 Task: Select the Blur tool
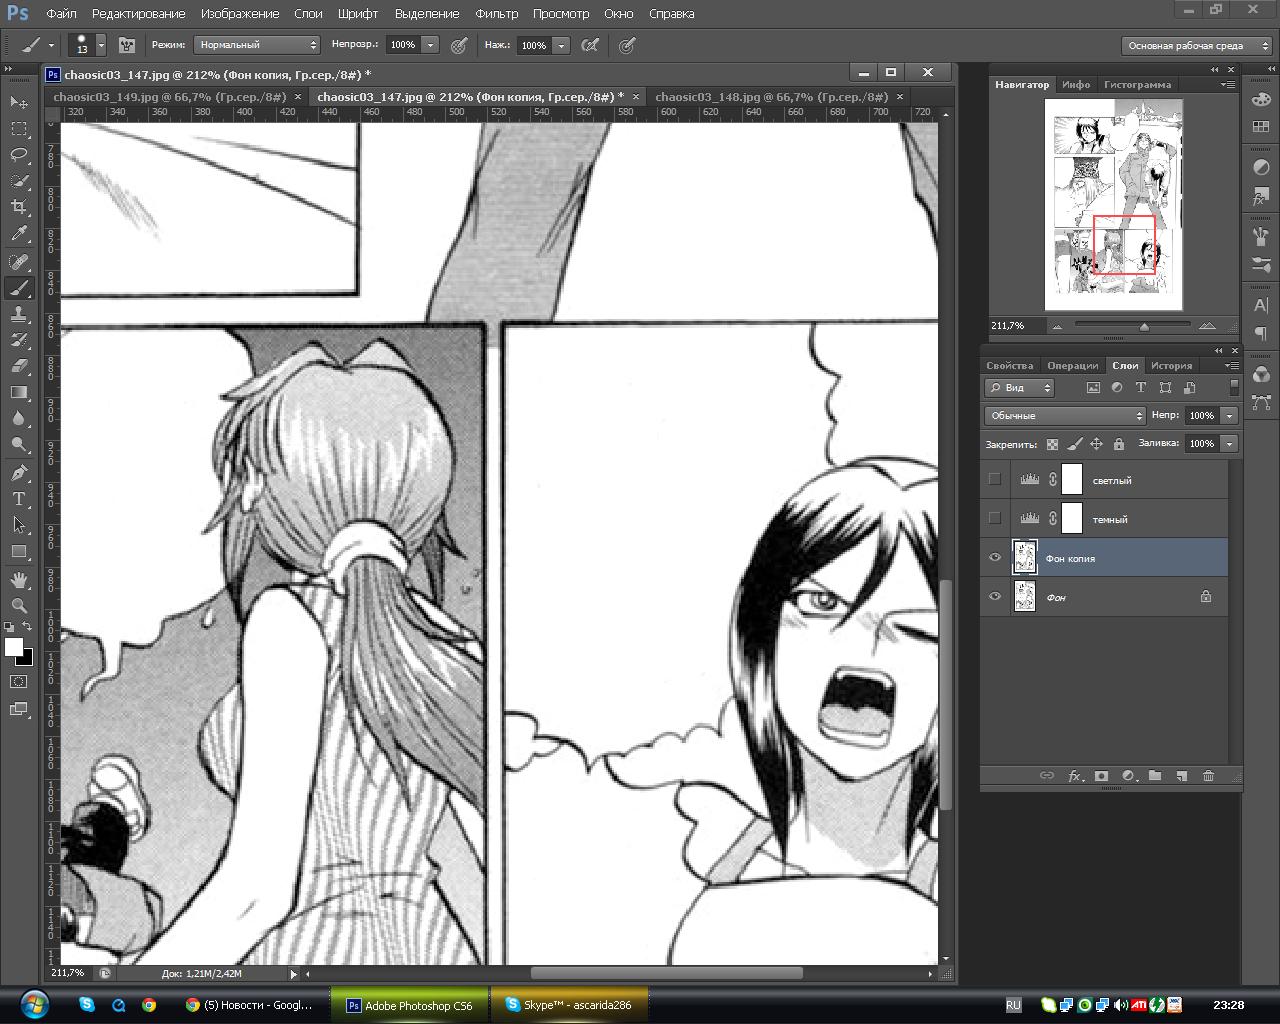19,418
